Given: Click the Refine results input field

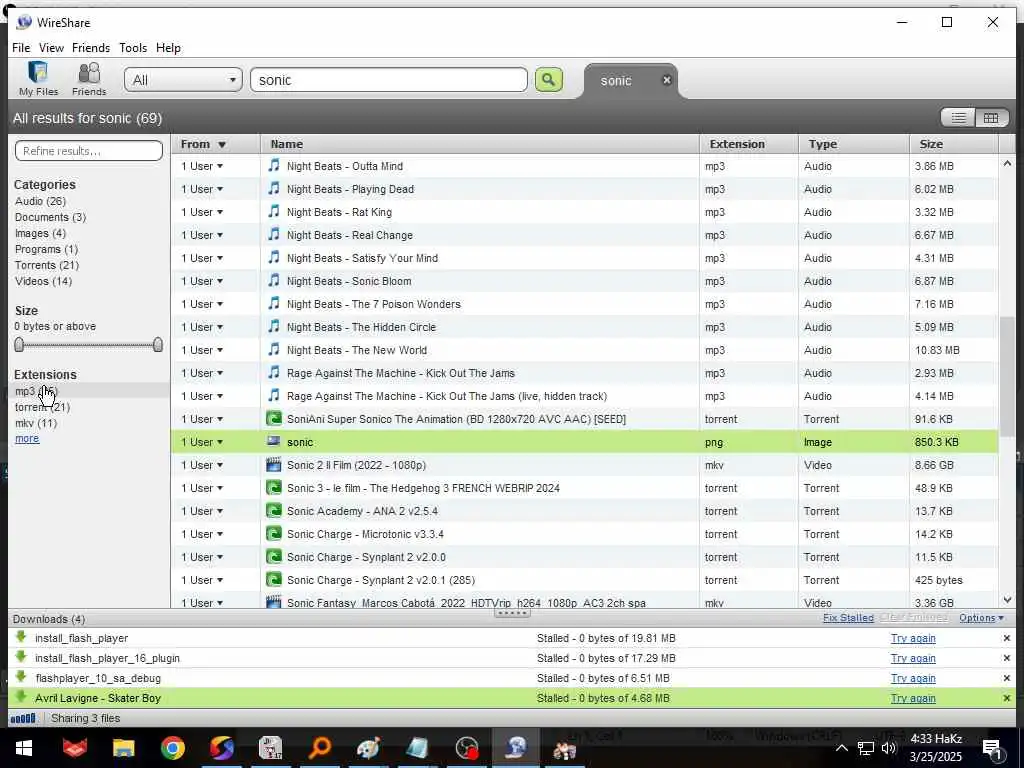Looking at the screenshot, I should [x=89, y=151].
